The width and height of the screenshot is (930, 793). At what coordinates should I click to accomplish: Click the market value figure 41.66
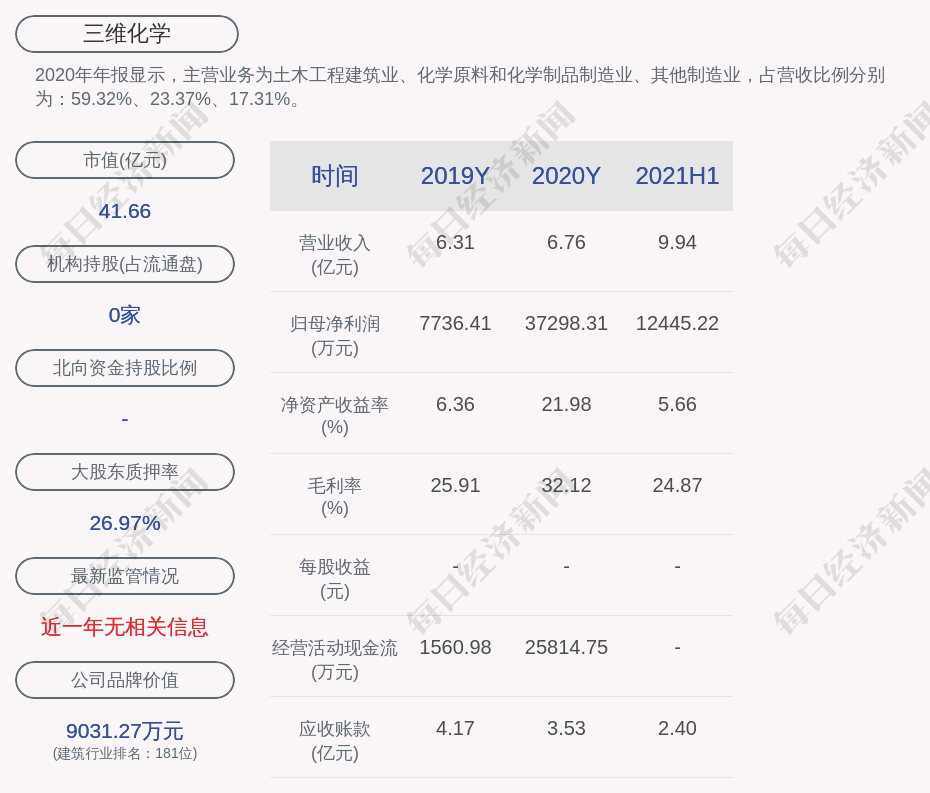point(125,211)
